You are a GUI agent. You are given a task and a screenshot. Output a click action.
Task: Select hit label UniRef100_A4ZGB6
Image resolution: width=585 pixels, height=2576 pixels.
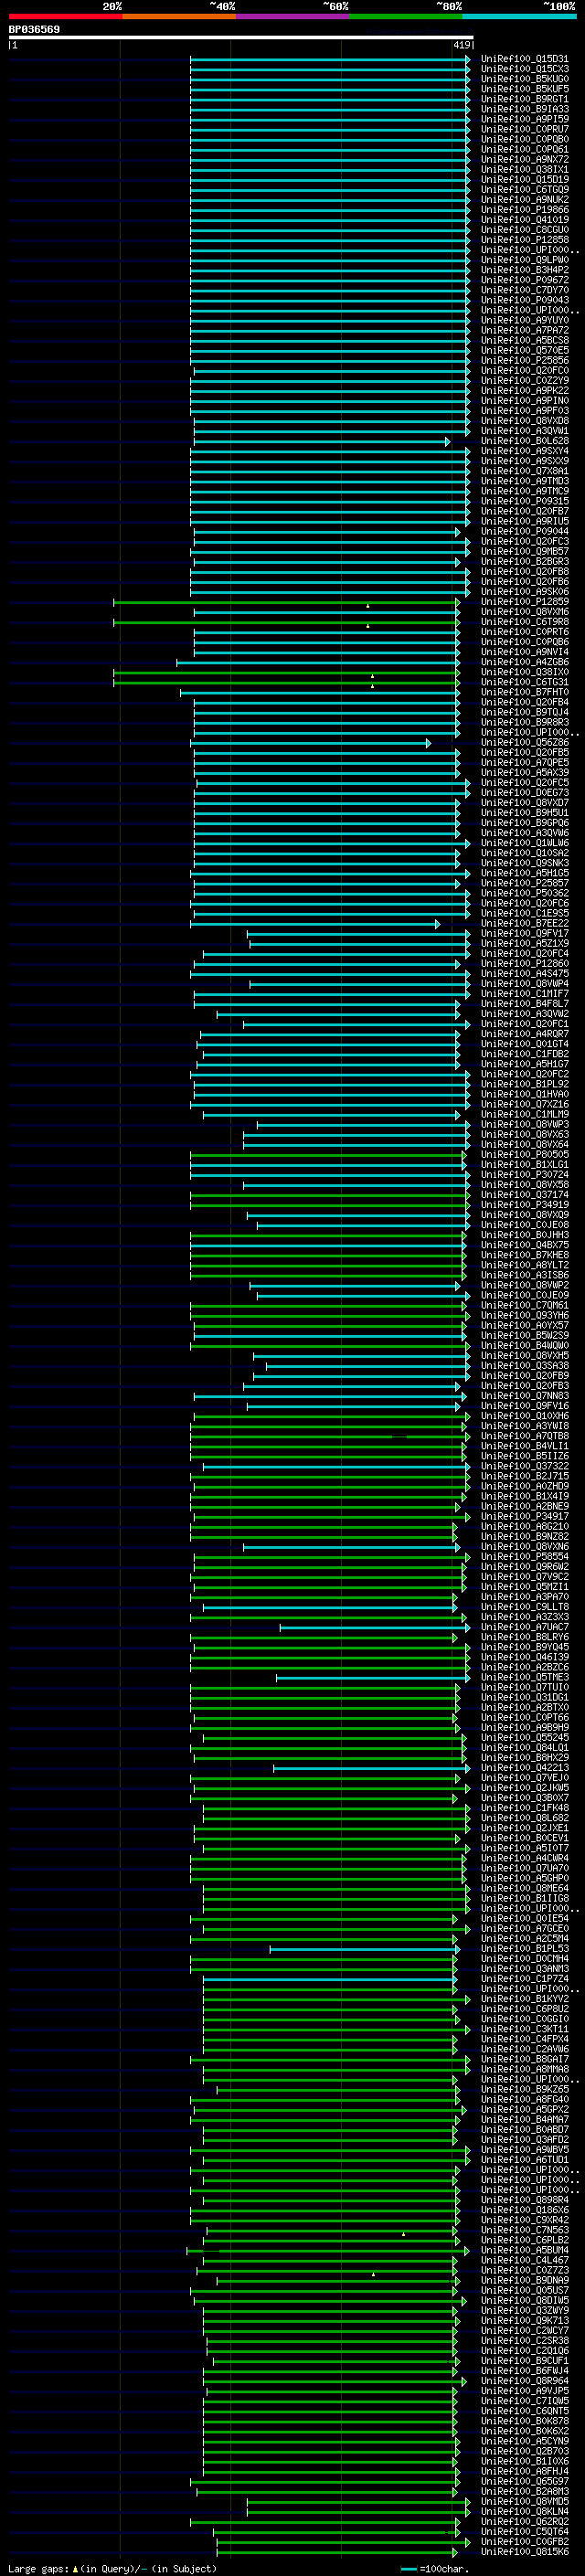[x=524, y=661]
